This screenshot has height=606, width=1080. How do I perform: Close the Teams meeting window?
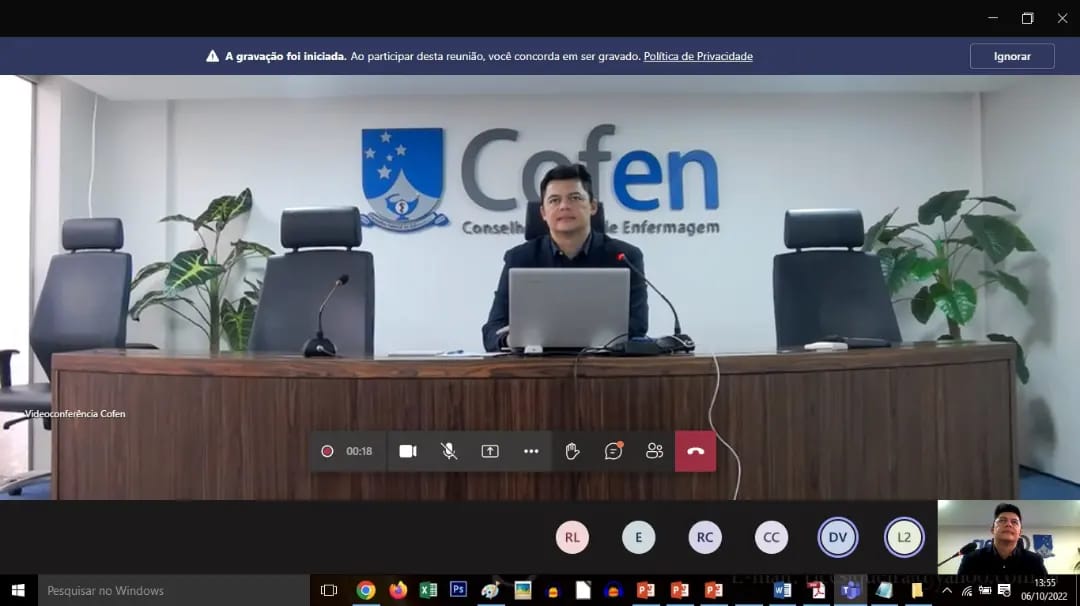coord(1062,19)
